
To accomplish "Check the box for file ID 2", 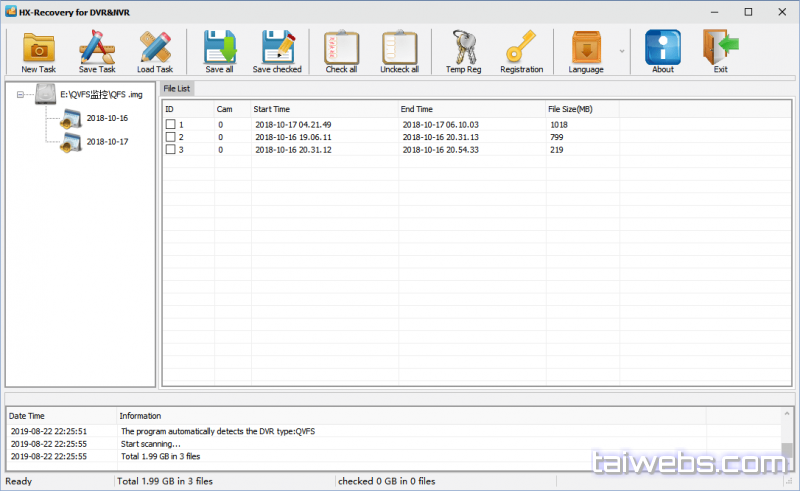I will click(x=170, y=137).
